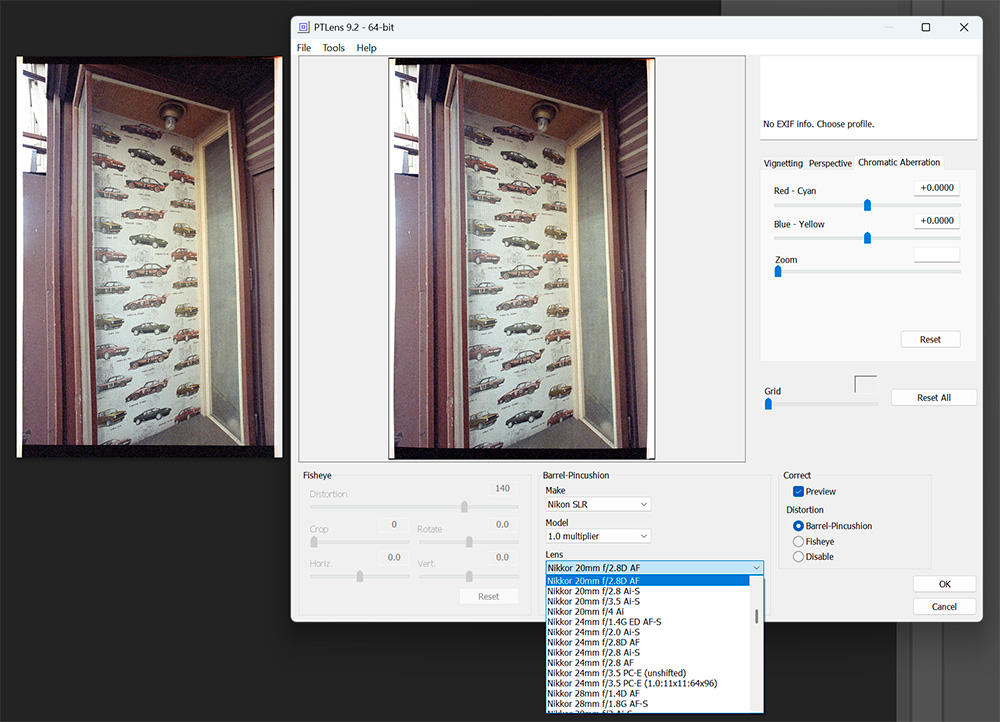Click the empty Zoom value field

tap(937, 255)
